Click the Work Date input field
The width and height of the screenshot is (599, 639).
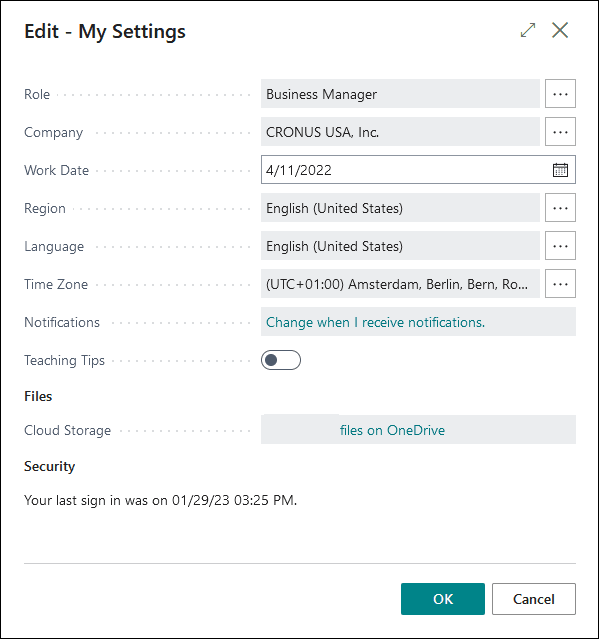(x=418, y=170)
